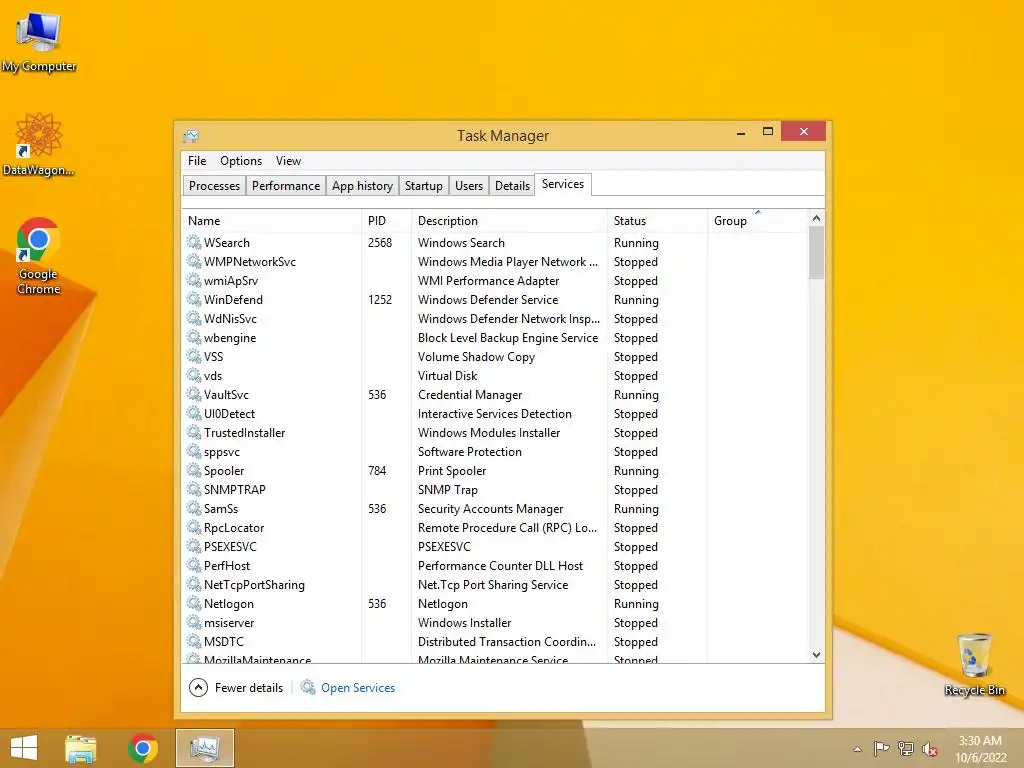Click the scrollbar up arrow

[816, 218]
